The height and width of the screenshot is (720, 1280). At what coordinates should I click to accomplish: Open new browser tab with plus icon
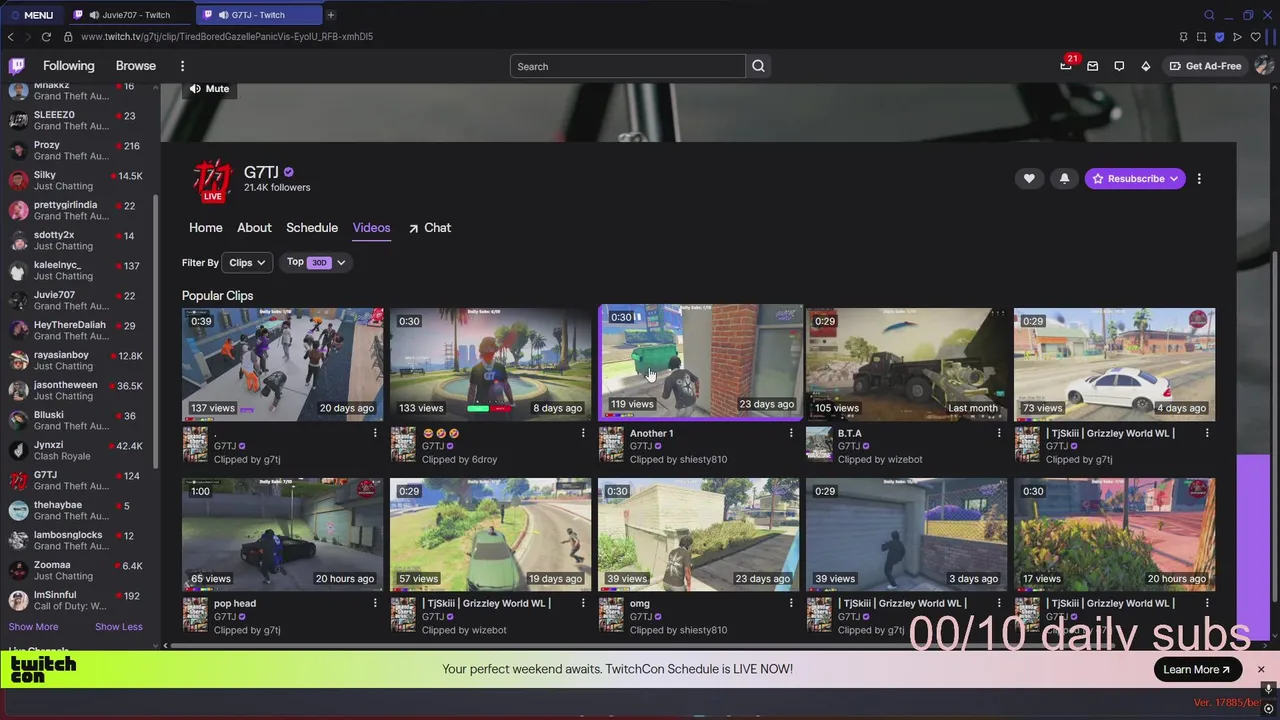tap(331, 15)
